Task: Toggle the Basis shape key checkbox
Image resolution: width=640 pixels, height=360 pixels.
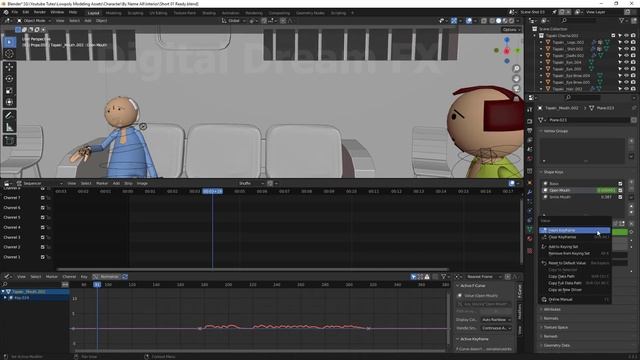Action: click(x=620, y=184)
